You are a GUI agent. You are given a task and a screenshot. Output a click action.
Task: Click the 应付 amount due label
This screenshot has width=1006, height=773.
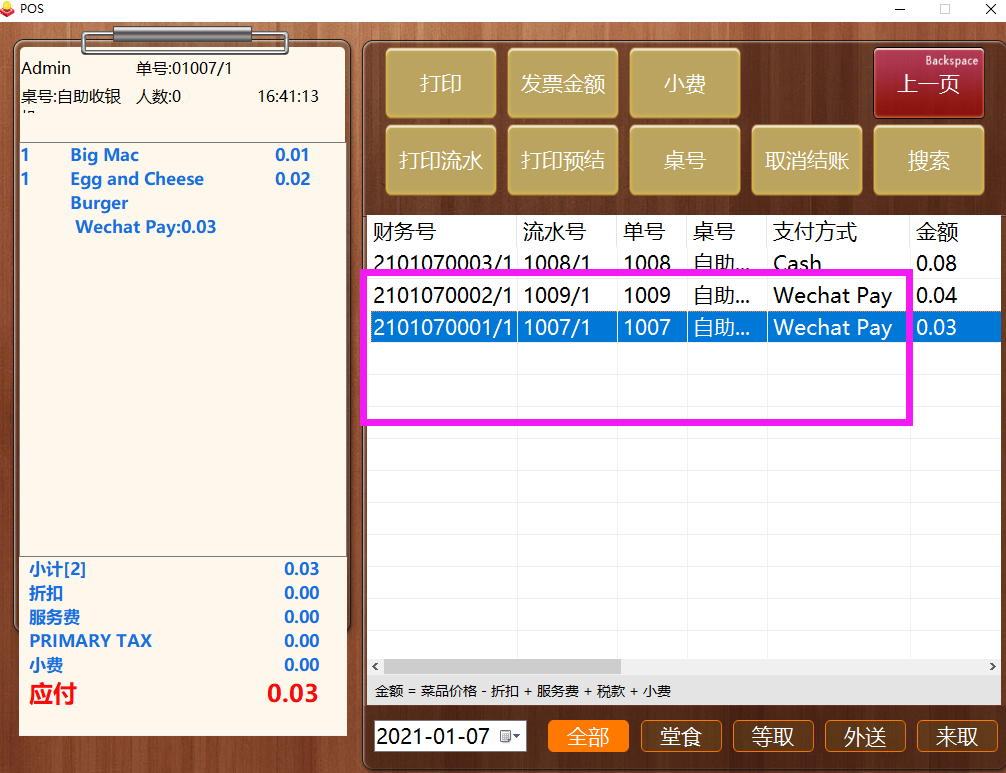click(x=53, y=693)
